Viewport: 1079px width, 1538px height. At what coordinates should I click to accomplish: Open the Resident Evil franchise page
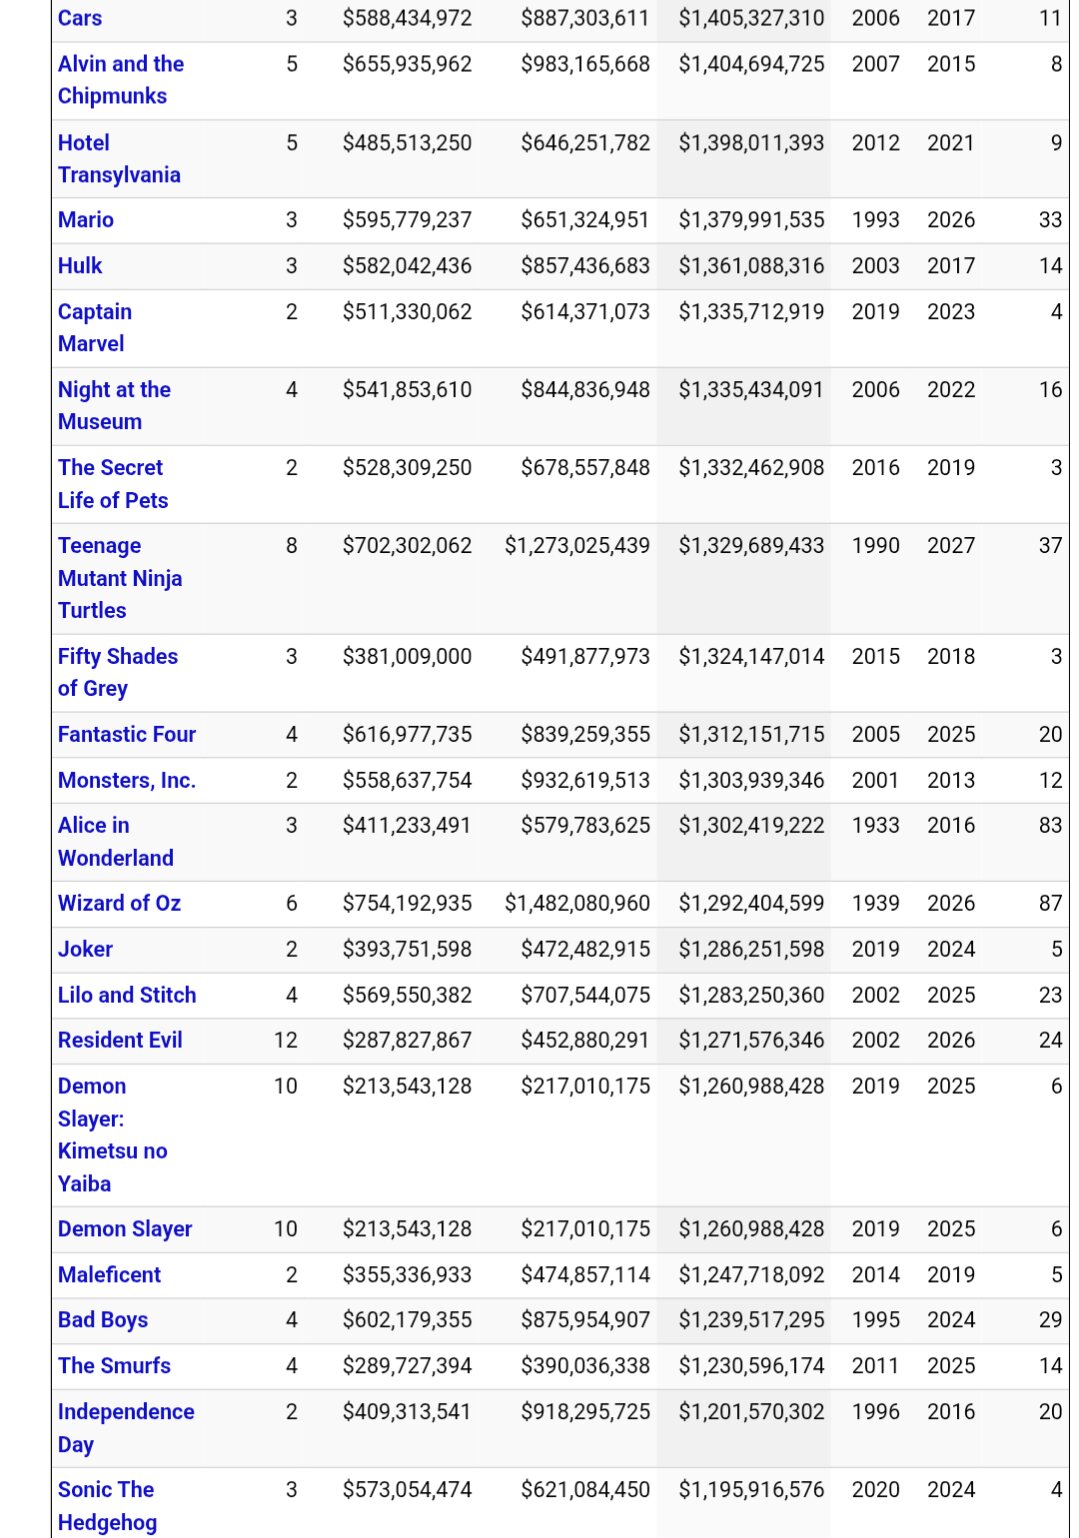point(120,1041)
